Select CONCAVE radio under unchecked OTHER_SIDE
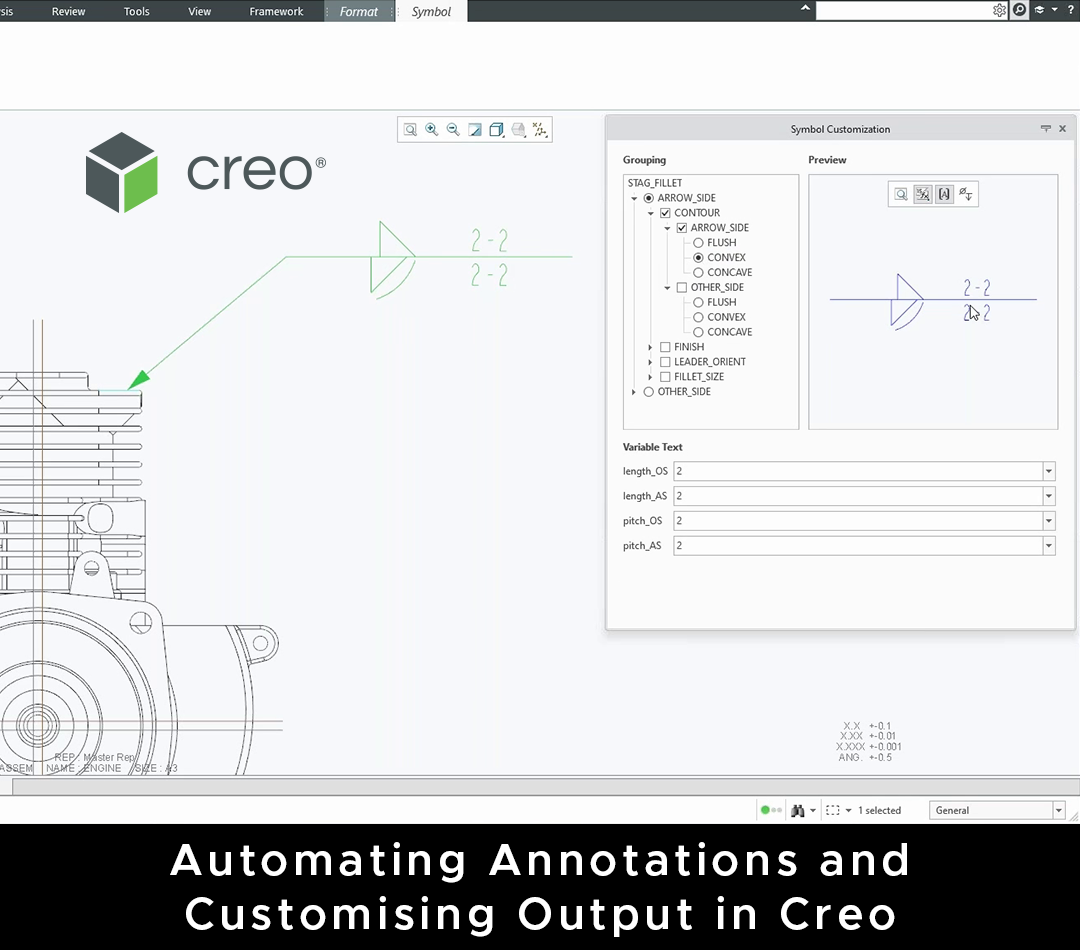The width and height of the screenshot is (1080, 950). [x=698, y=332]
